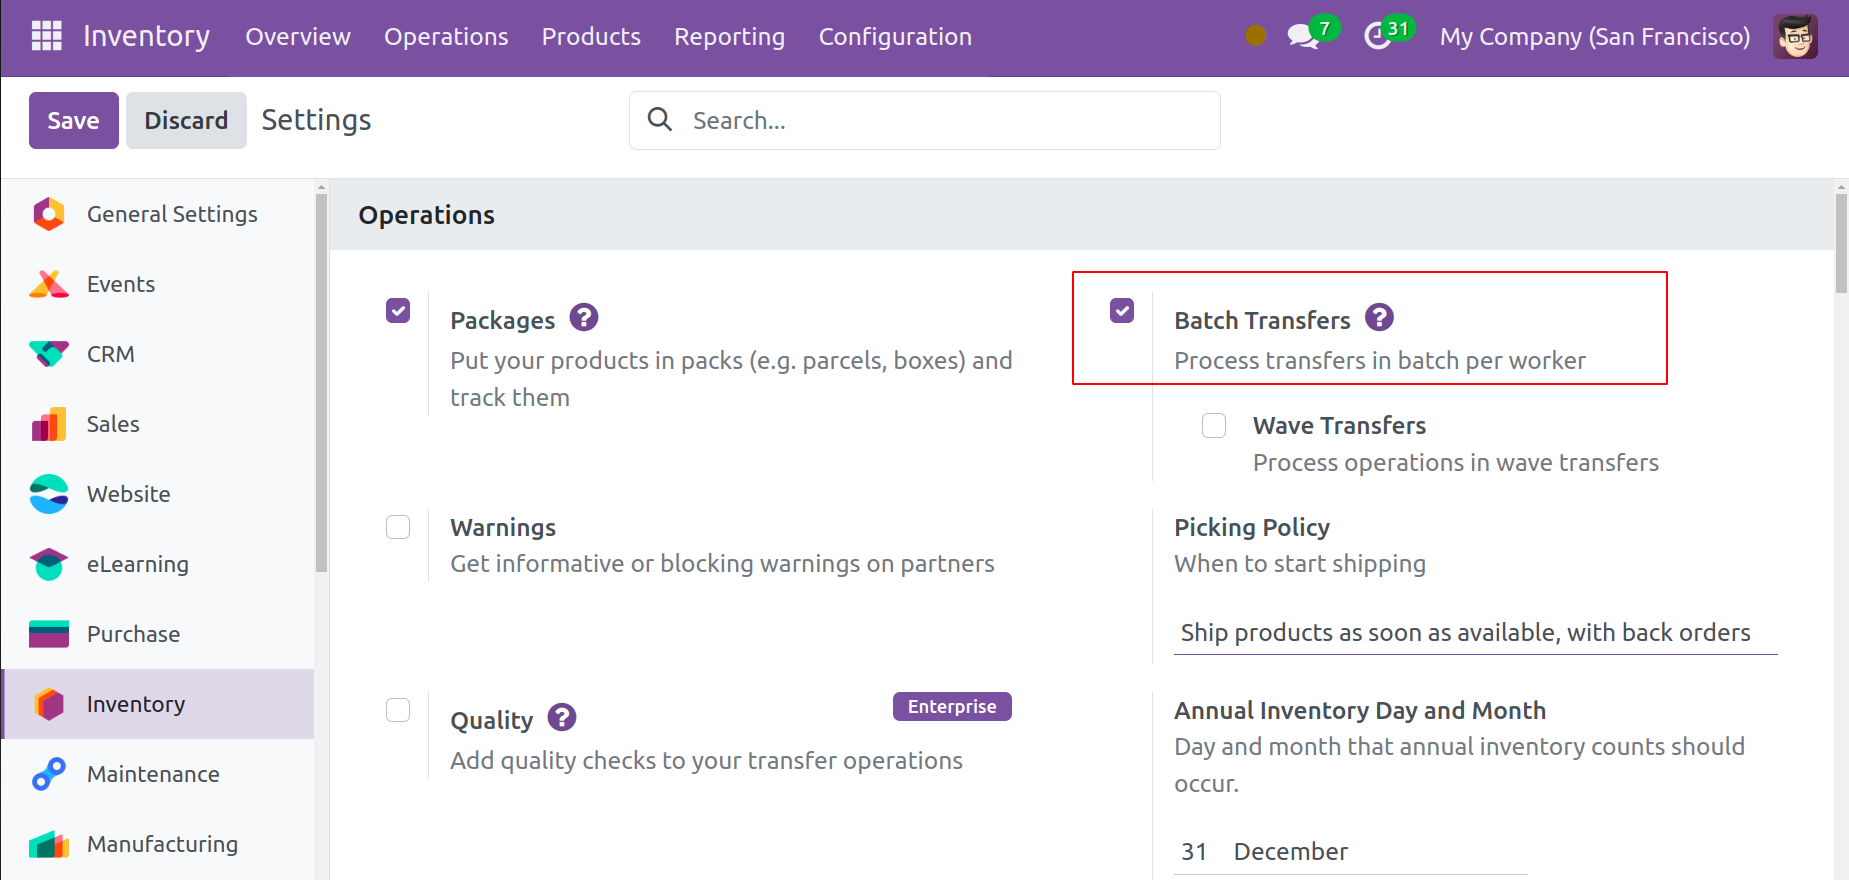Open the CRM settings sidebar icon
The width and height of the screenshot is (1849, 880).
point(48,354)
